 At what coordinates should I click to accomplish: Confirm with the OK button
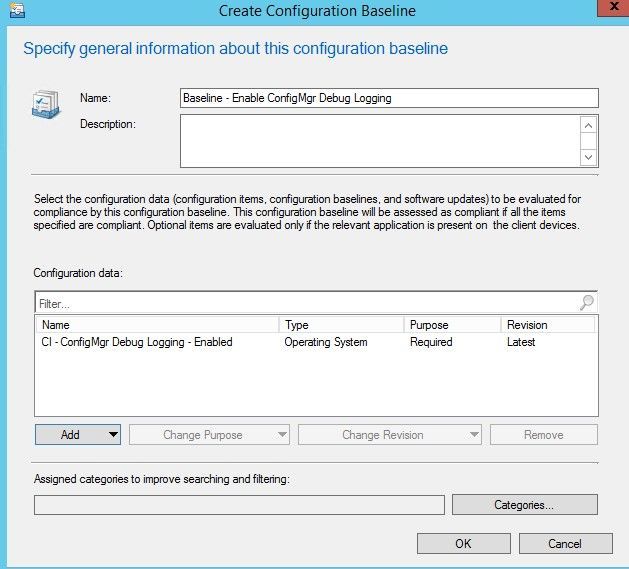464,543
